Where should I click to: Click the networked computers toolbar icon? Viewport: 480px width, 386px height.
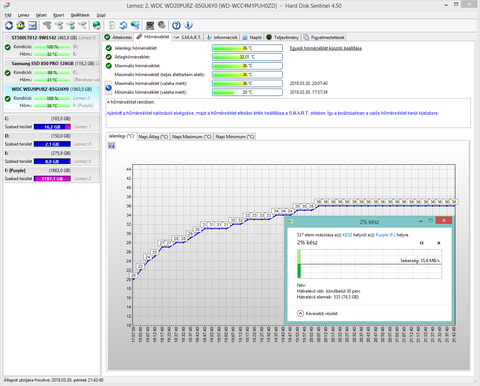pos(135,25)
